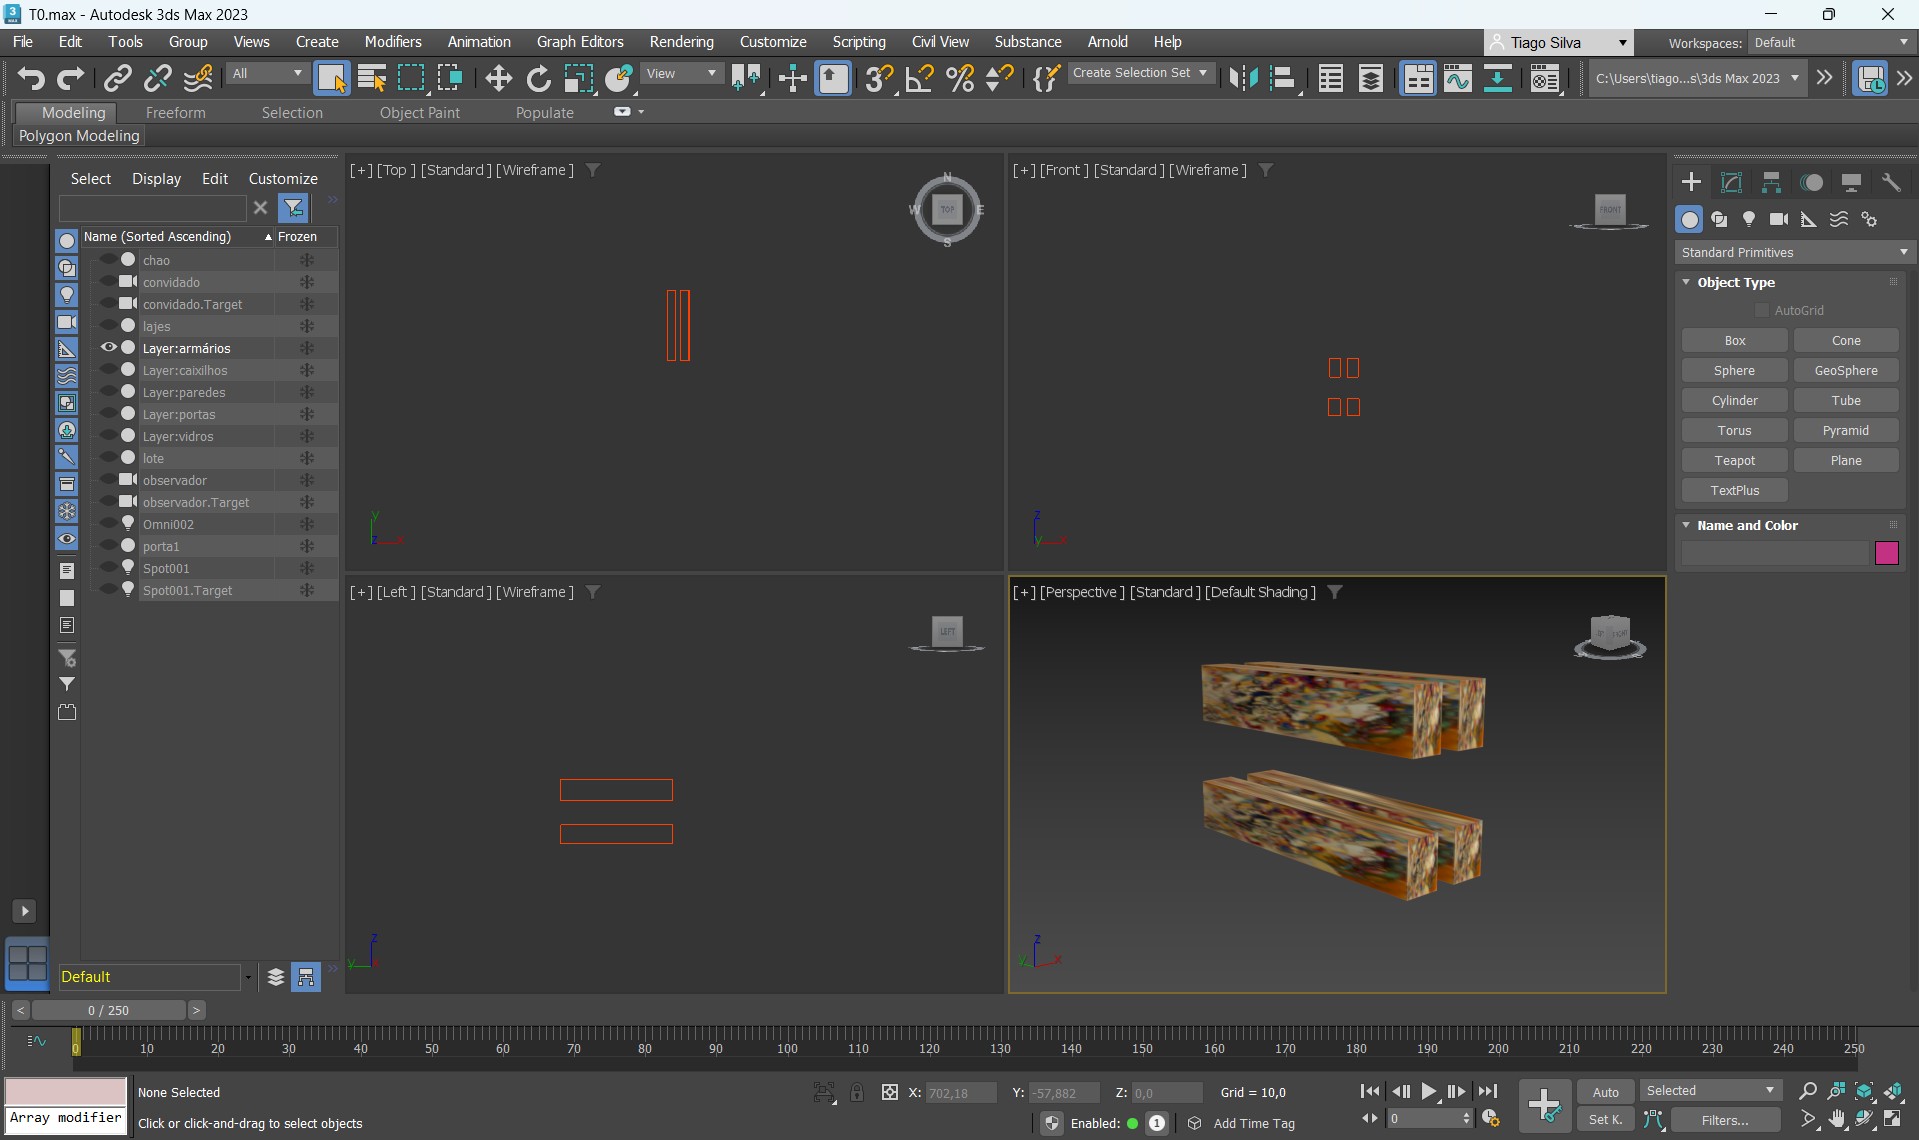Activate the Select and Rotate tool
Viewport: 1919px width, 1140px height.
point(538,78)
